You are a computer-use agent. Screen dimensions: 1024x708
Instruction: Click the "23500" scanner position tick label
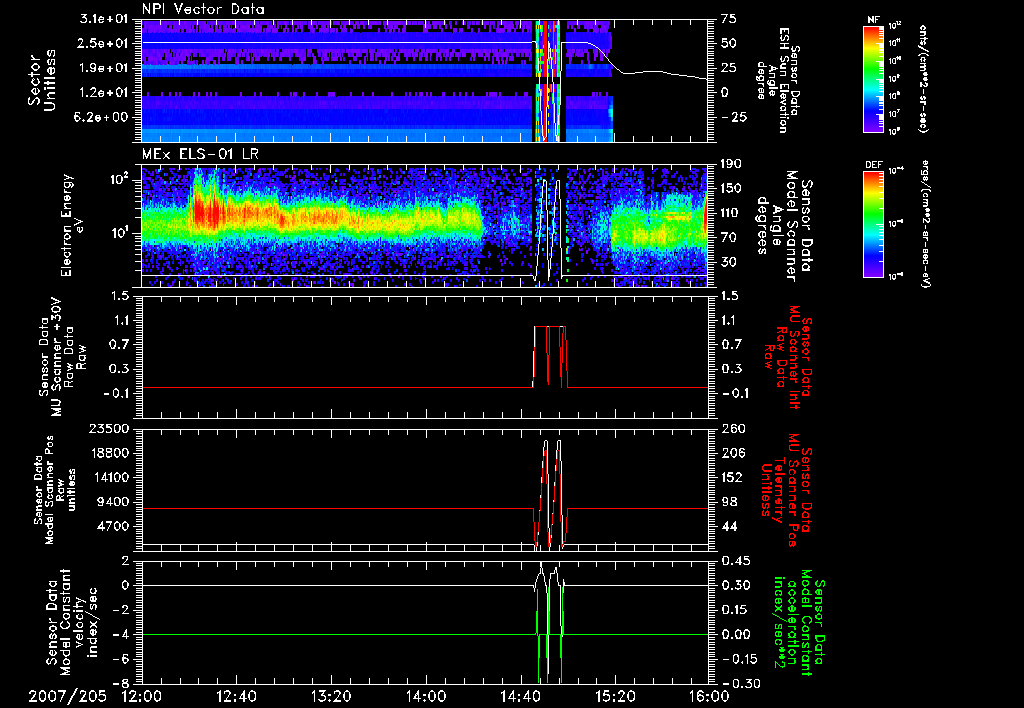click(108, 428)
